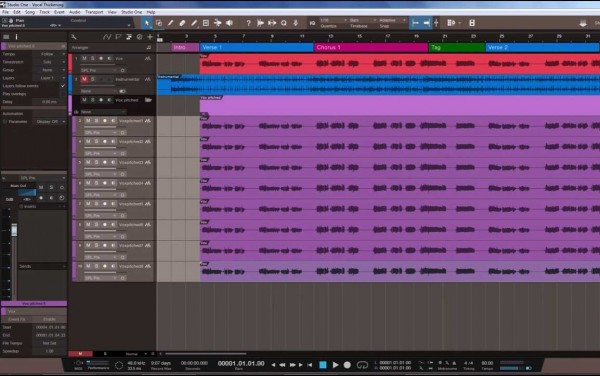Select the Intro arranger section
This screenshot has width=600, height=376.
[185, 47]
